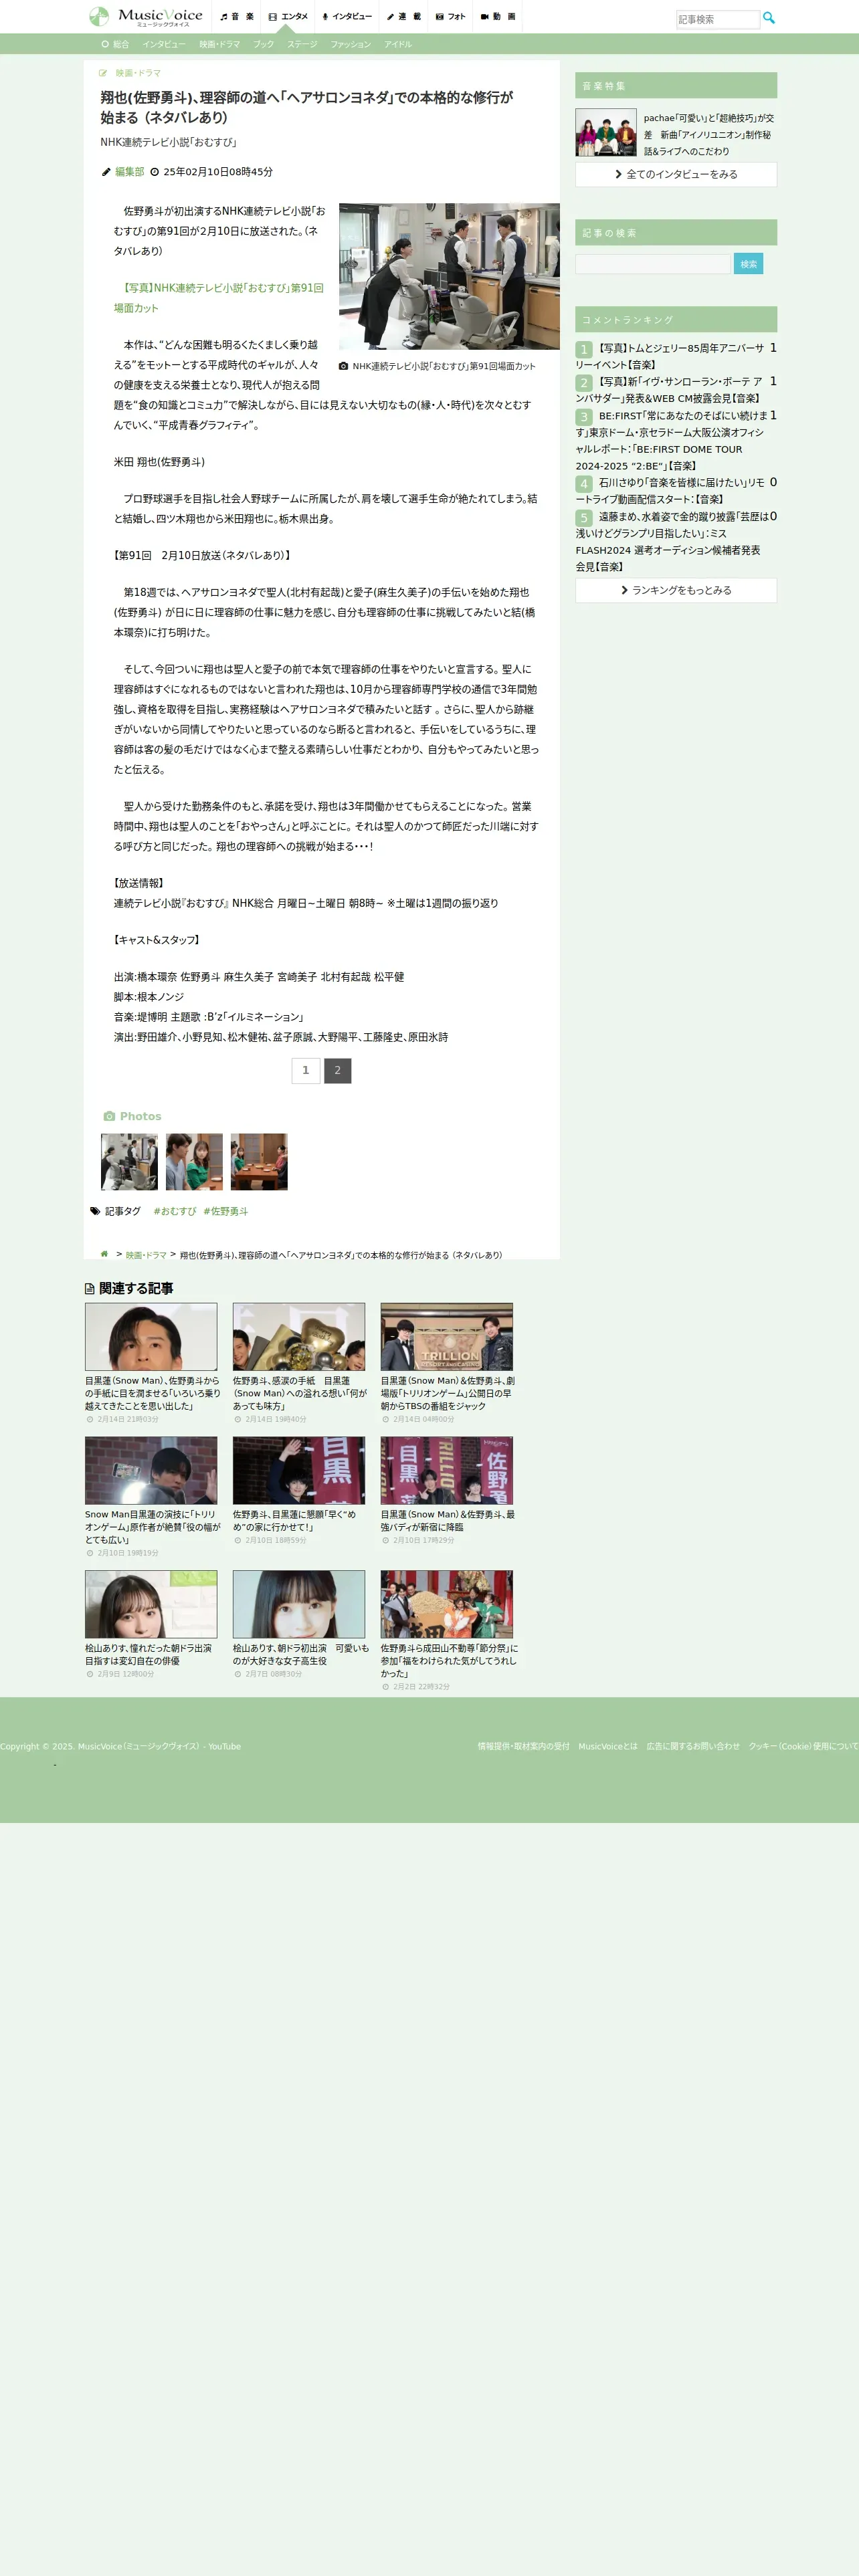
Task: Click the 編集部 author link
Action: (x=129, y=172)
